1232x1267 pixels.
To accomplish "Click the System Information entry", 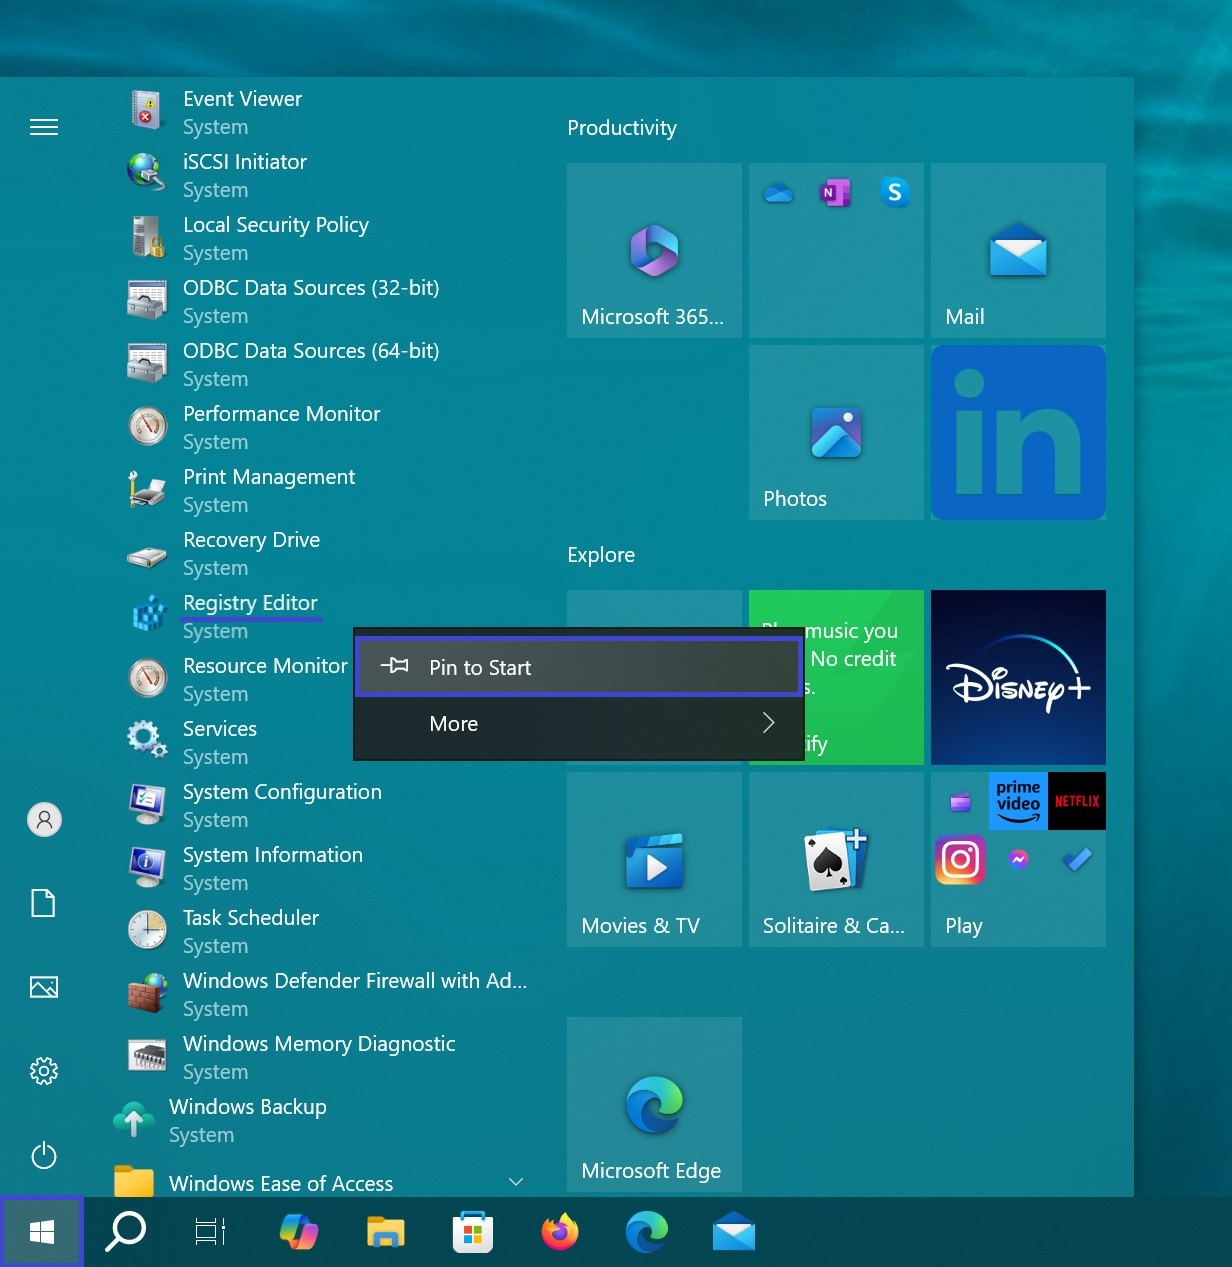I will click(319, 868).
